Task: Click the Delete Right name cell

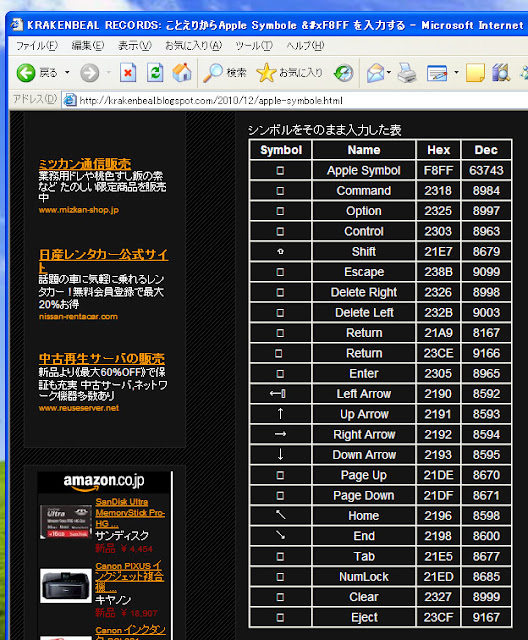Action: tap(364, 292)
